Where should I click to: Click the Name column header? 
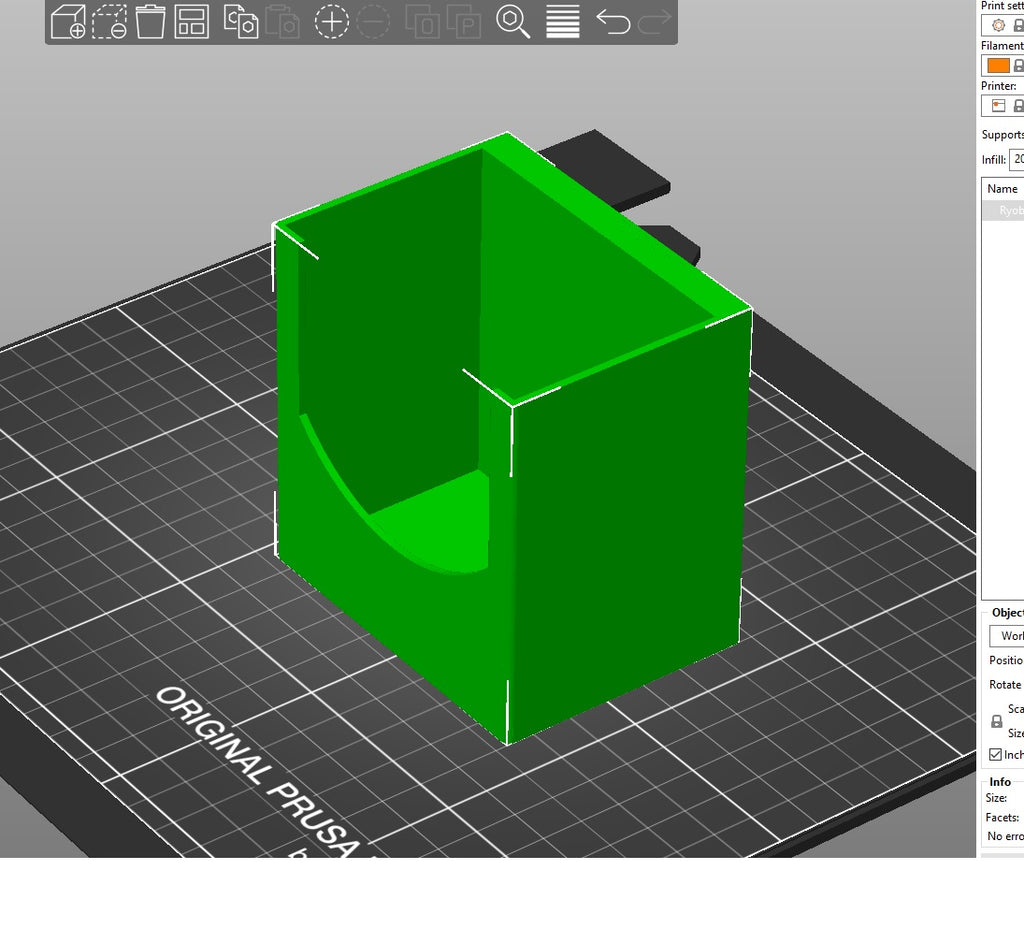point(1002,189)
